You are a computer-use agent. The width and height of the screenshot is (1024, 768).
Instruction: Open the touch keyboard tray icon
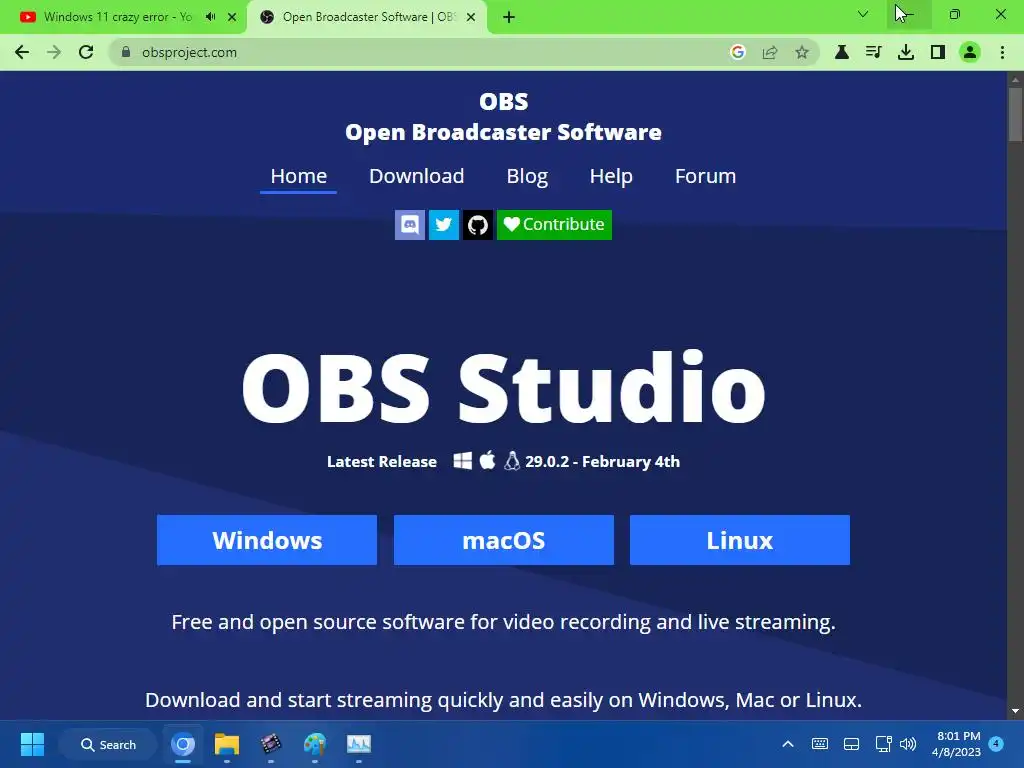820,744
